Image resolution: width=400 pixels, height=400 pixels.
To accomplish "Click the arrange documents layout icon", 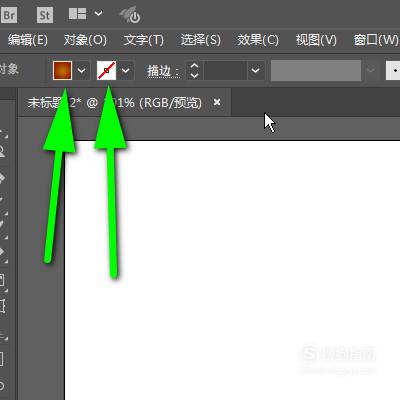I will (x=77, y=14).
